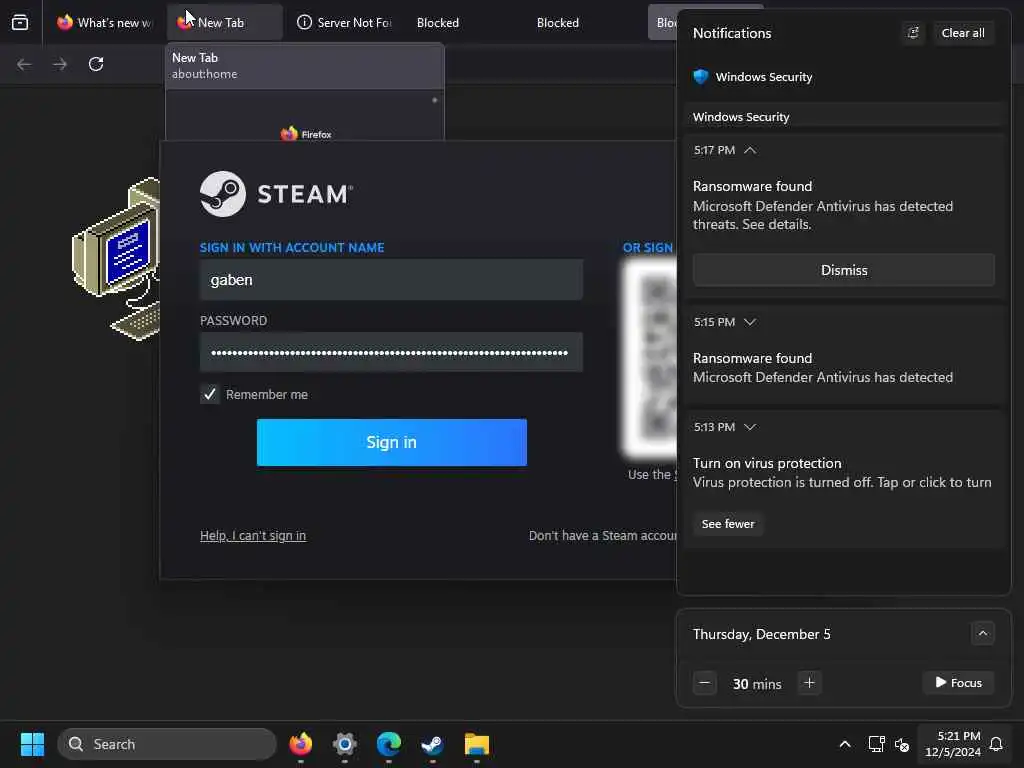Reload the current Firefox page

pyautogui.click(x=96, y=64)
